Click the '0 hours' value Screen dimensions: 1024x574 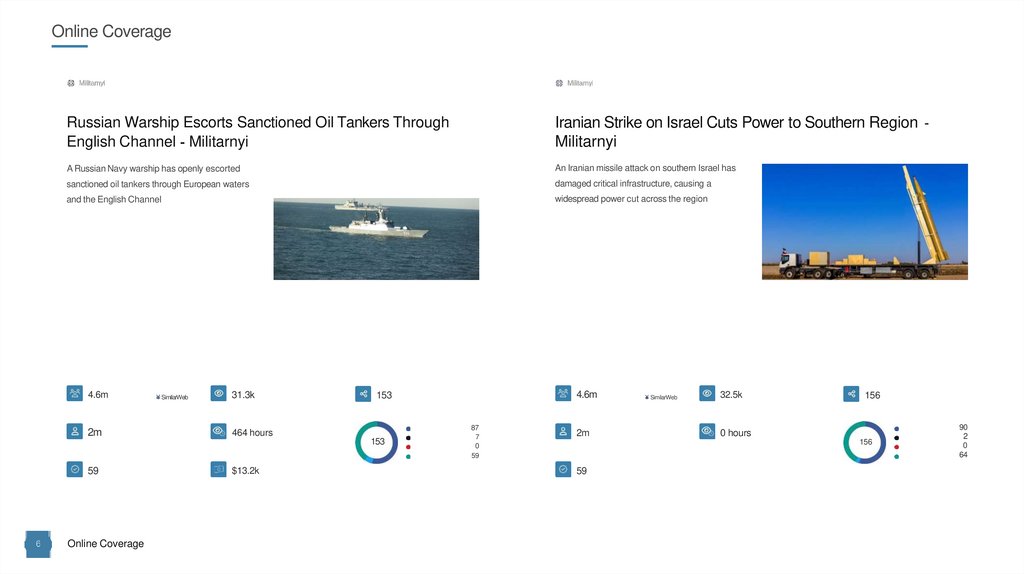point(735,432)
